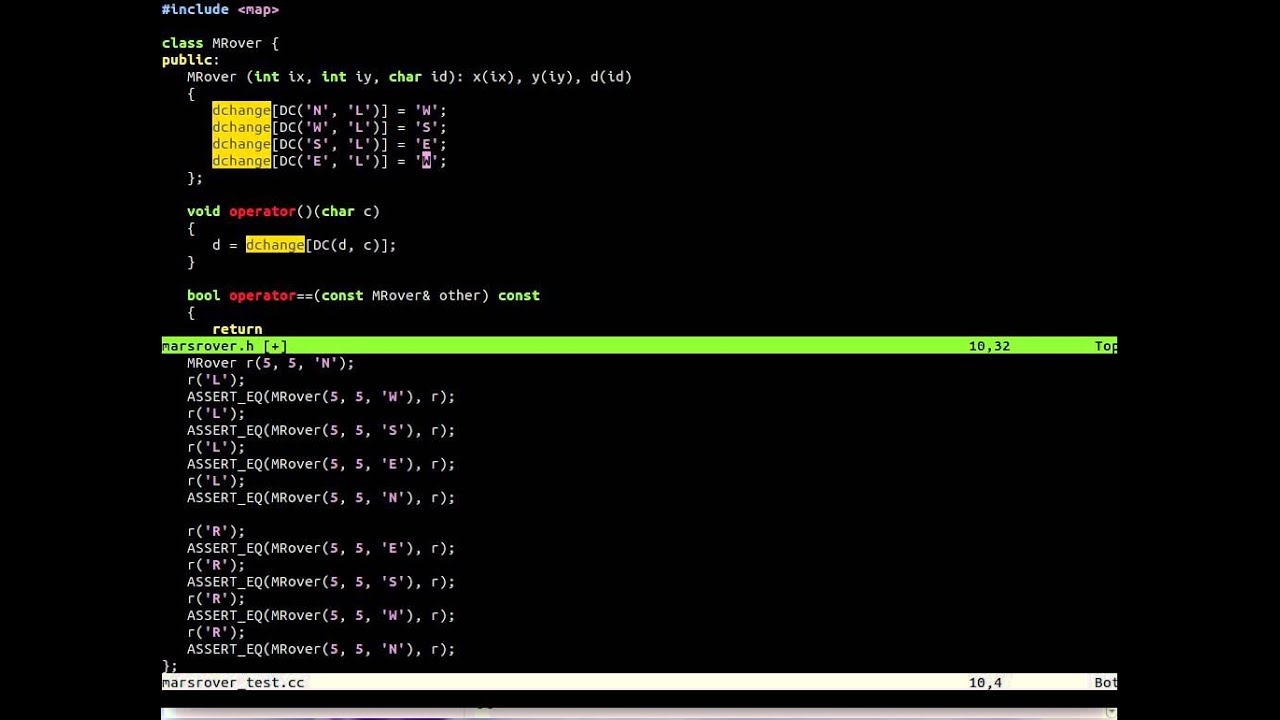Click the 'Top' scroll indicator
The width and height of the screenshot is (1280, 720).
[x=1105, y=346]
